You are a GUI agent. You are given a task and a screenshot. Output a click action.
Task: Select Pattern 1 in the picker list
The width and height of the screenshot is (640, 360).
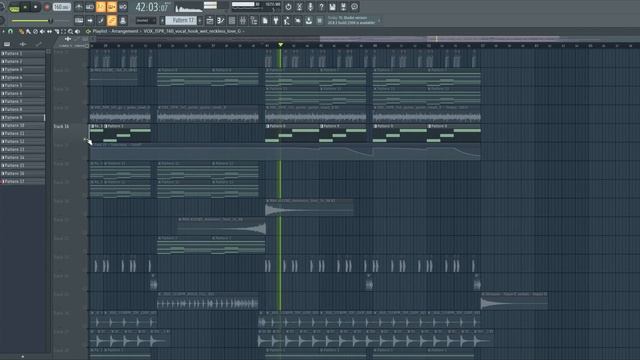click(22, 53)
